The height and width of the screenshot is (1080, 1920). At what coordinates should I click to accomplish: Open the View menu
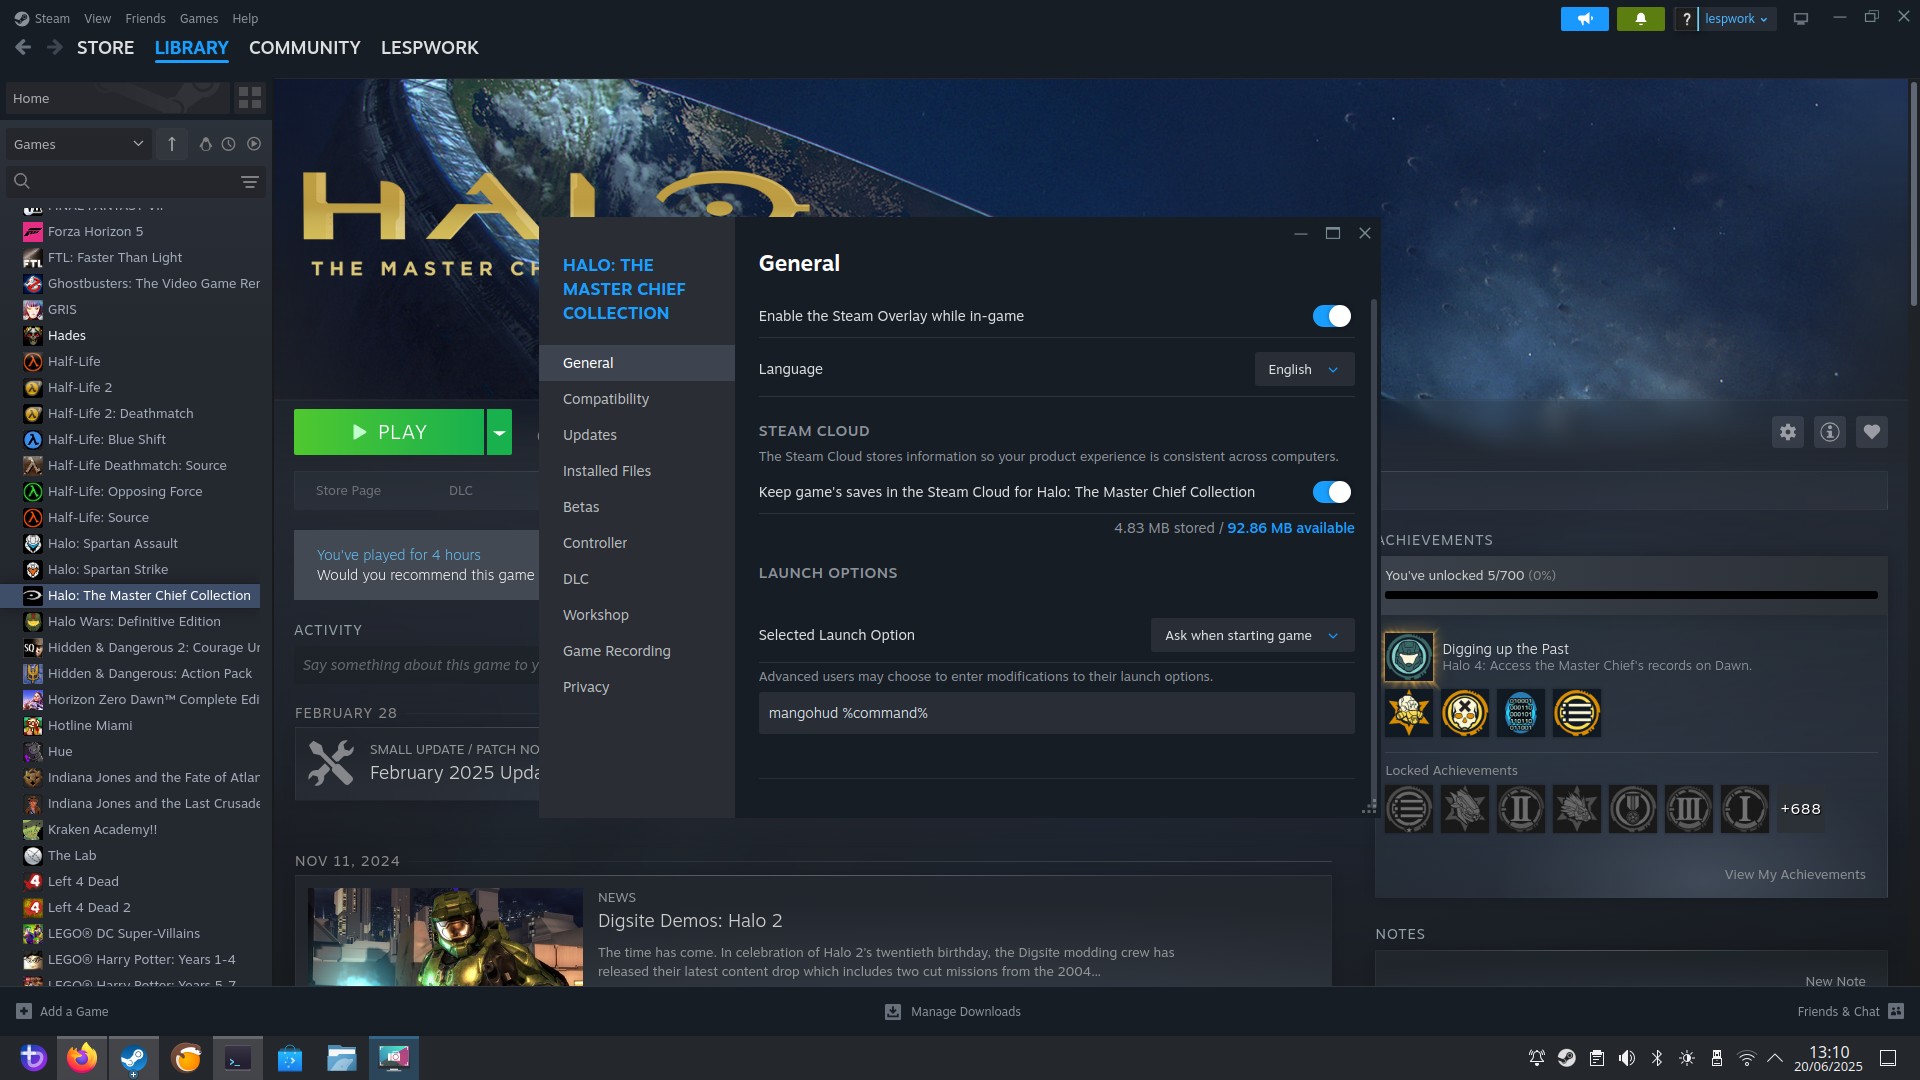click(97, 18)
